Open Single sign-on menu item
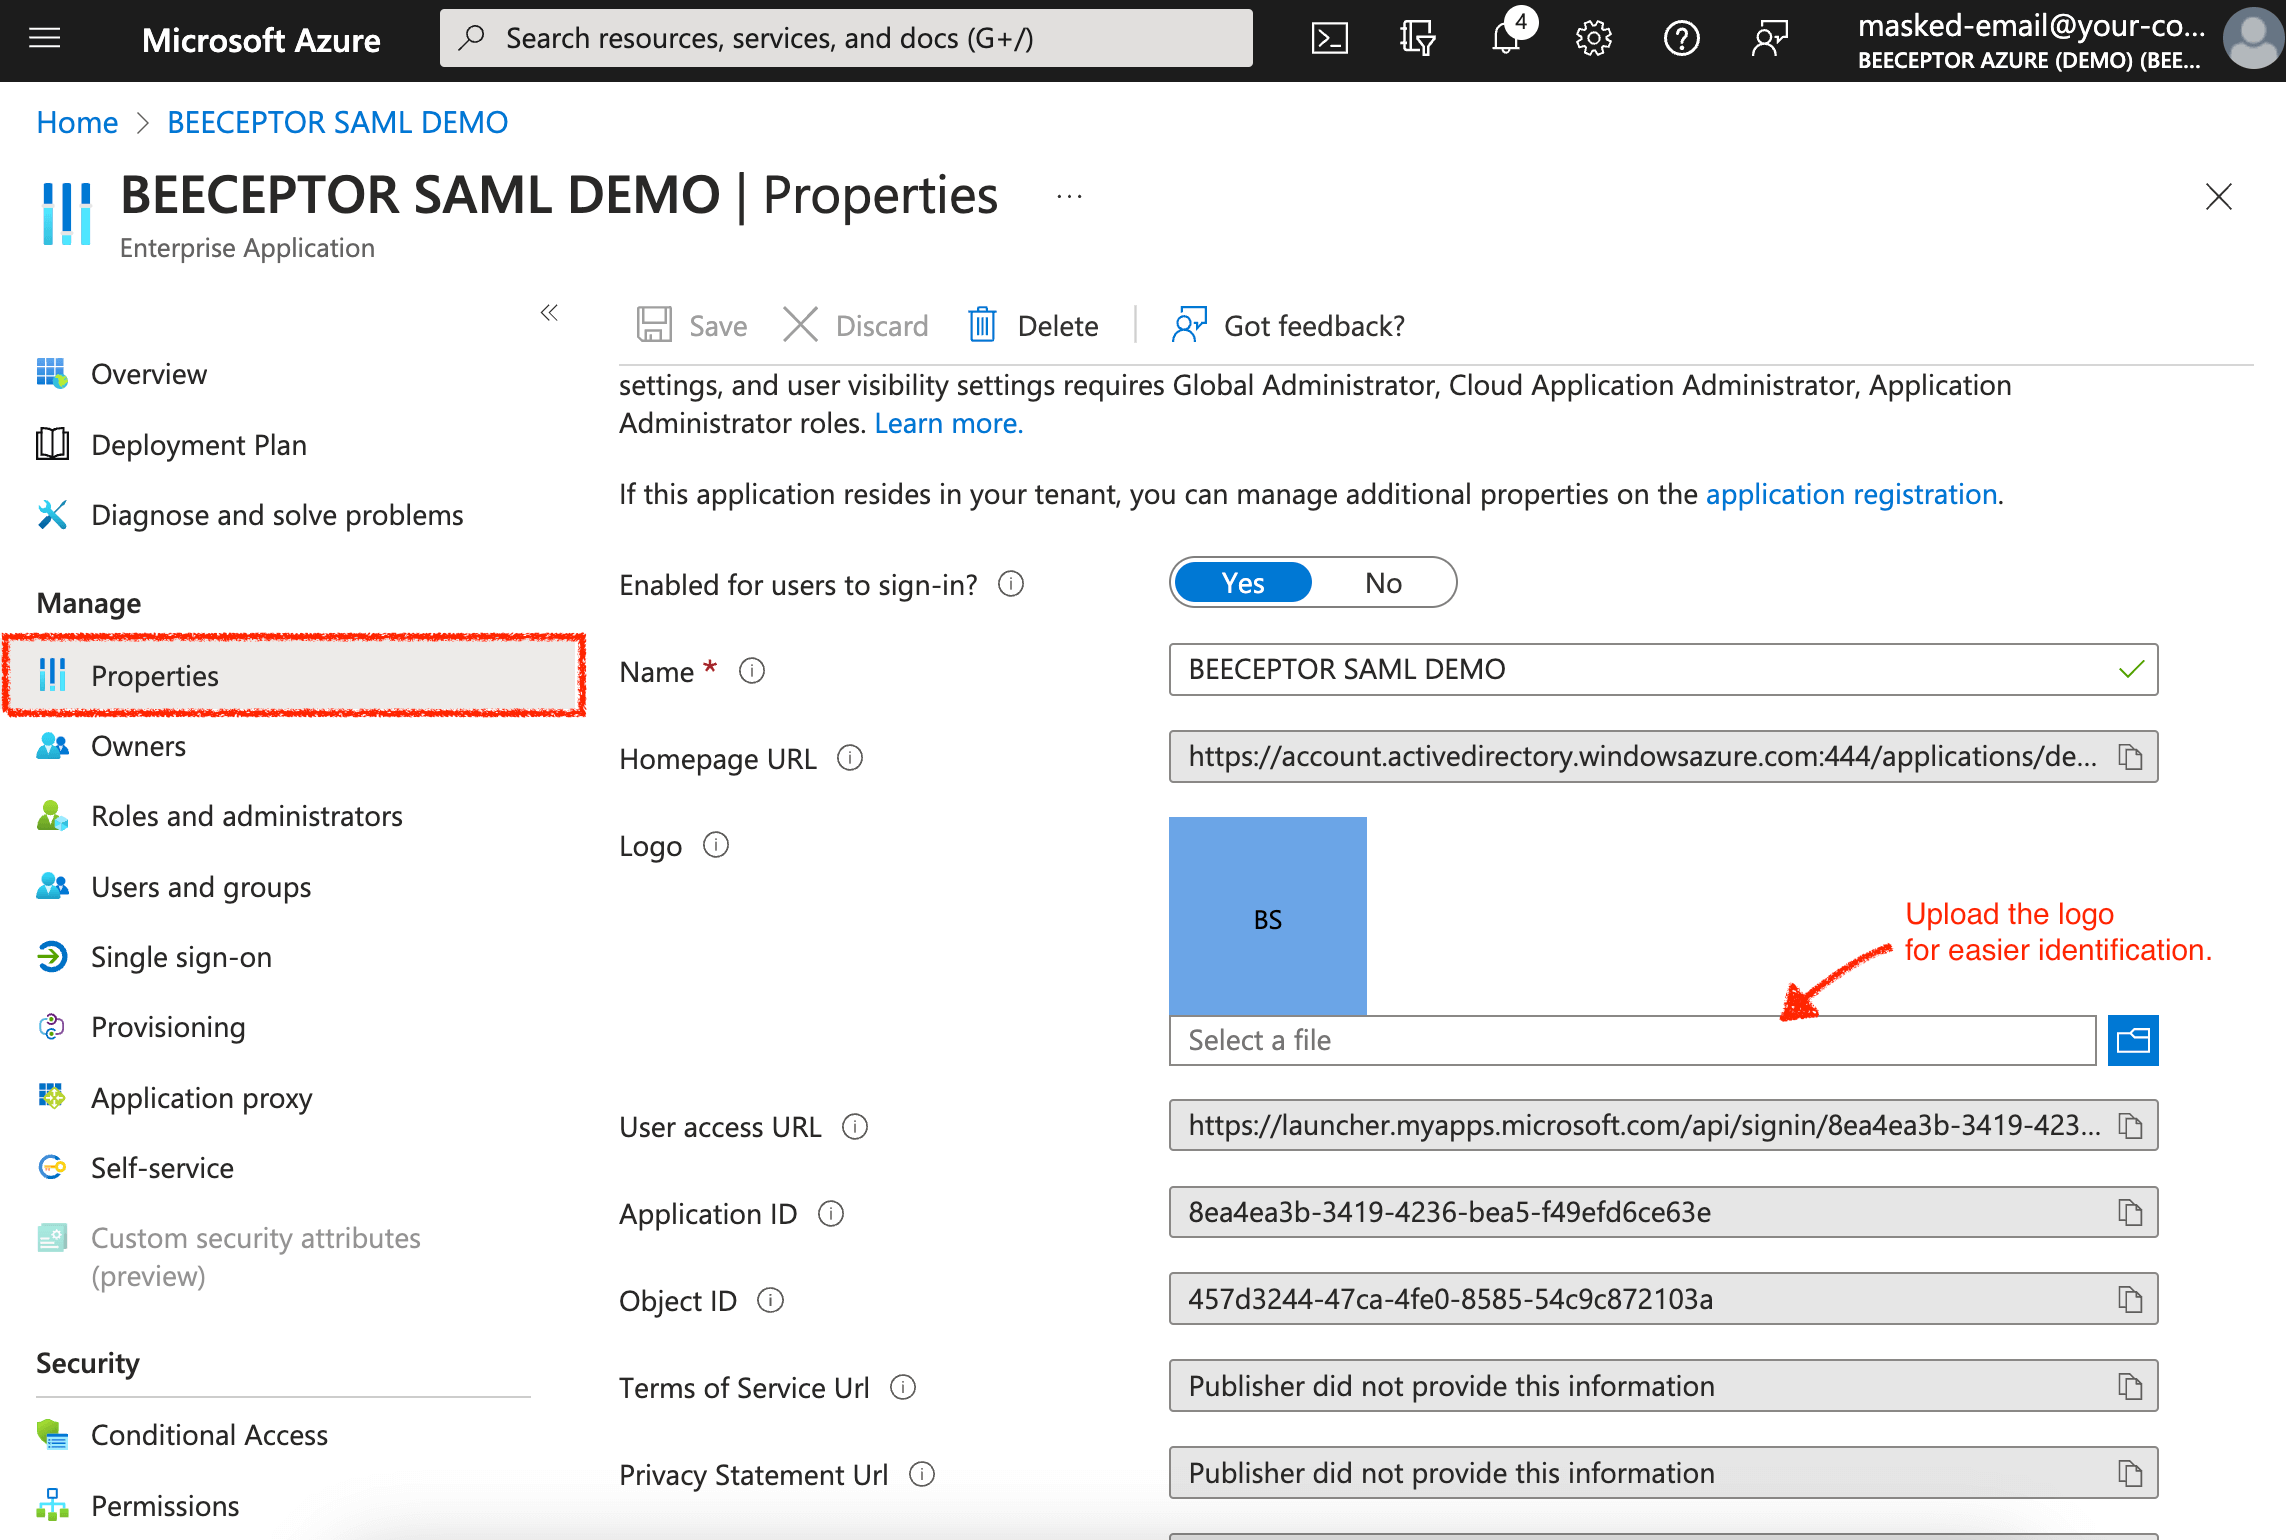This screenshot has width=2286, height=1540. click(181, 957)
